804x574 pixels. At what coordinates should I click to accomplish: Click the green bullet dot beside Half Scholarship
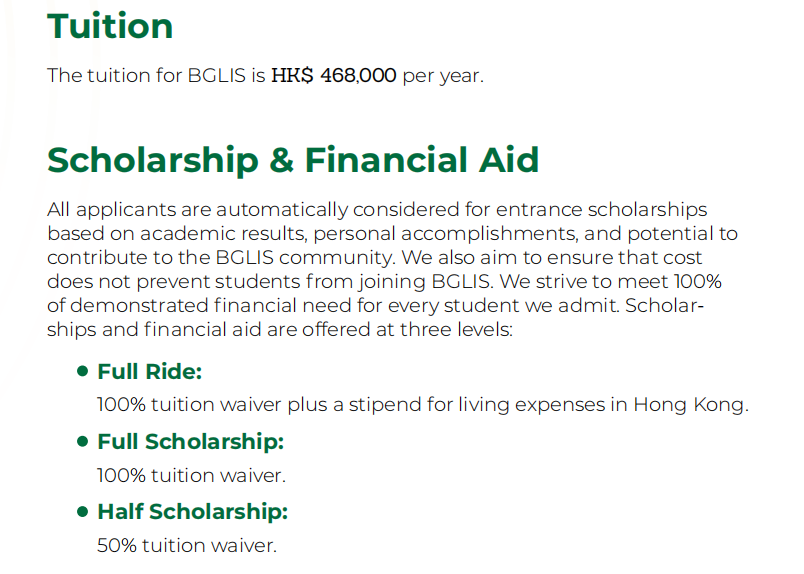(x=83, y=511)
